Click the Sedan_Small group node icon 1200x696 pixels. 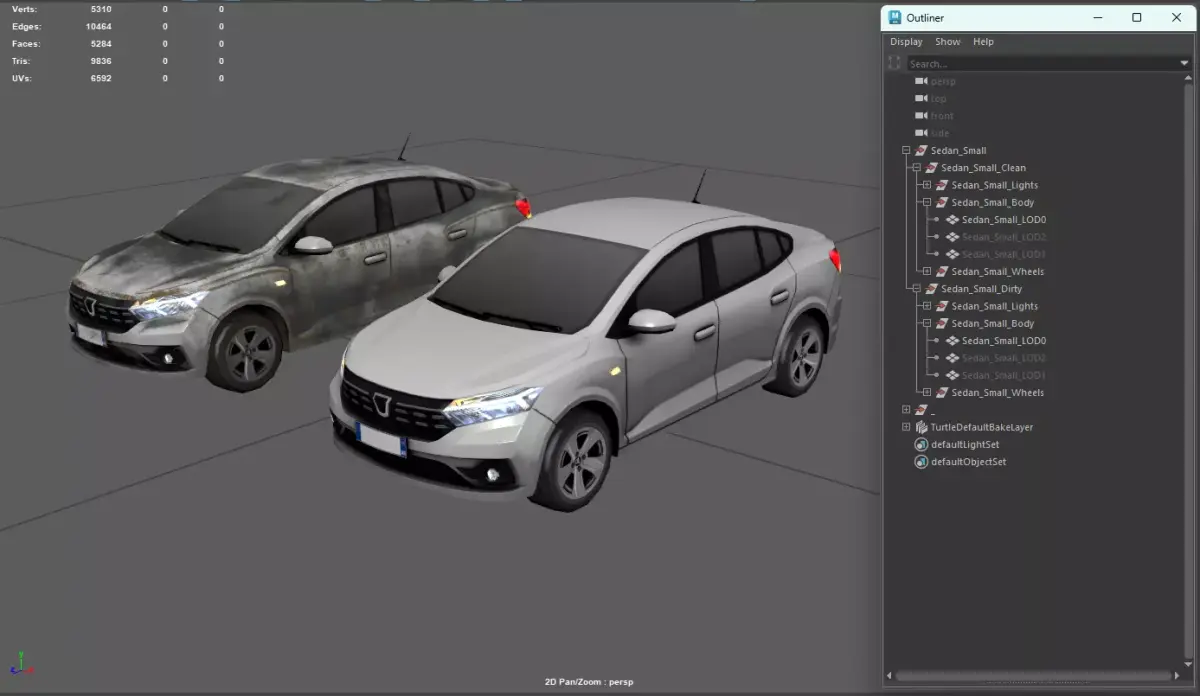pyautogui.click(x=921, y=150)
